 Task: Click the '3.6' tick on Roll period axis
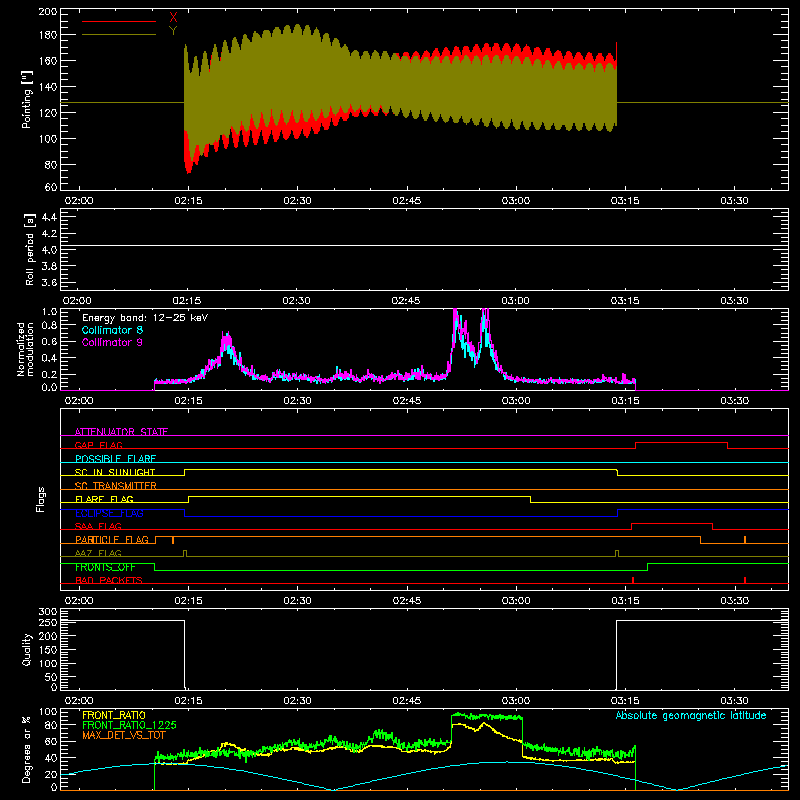[x=49, y=283]
